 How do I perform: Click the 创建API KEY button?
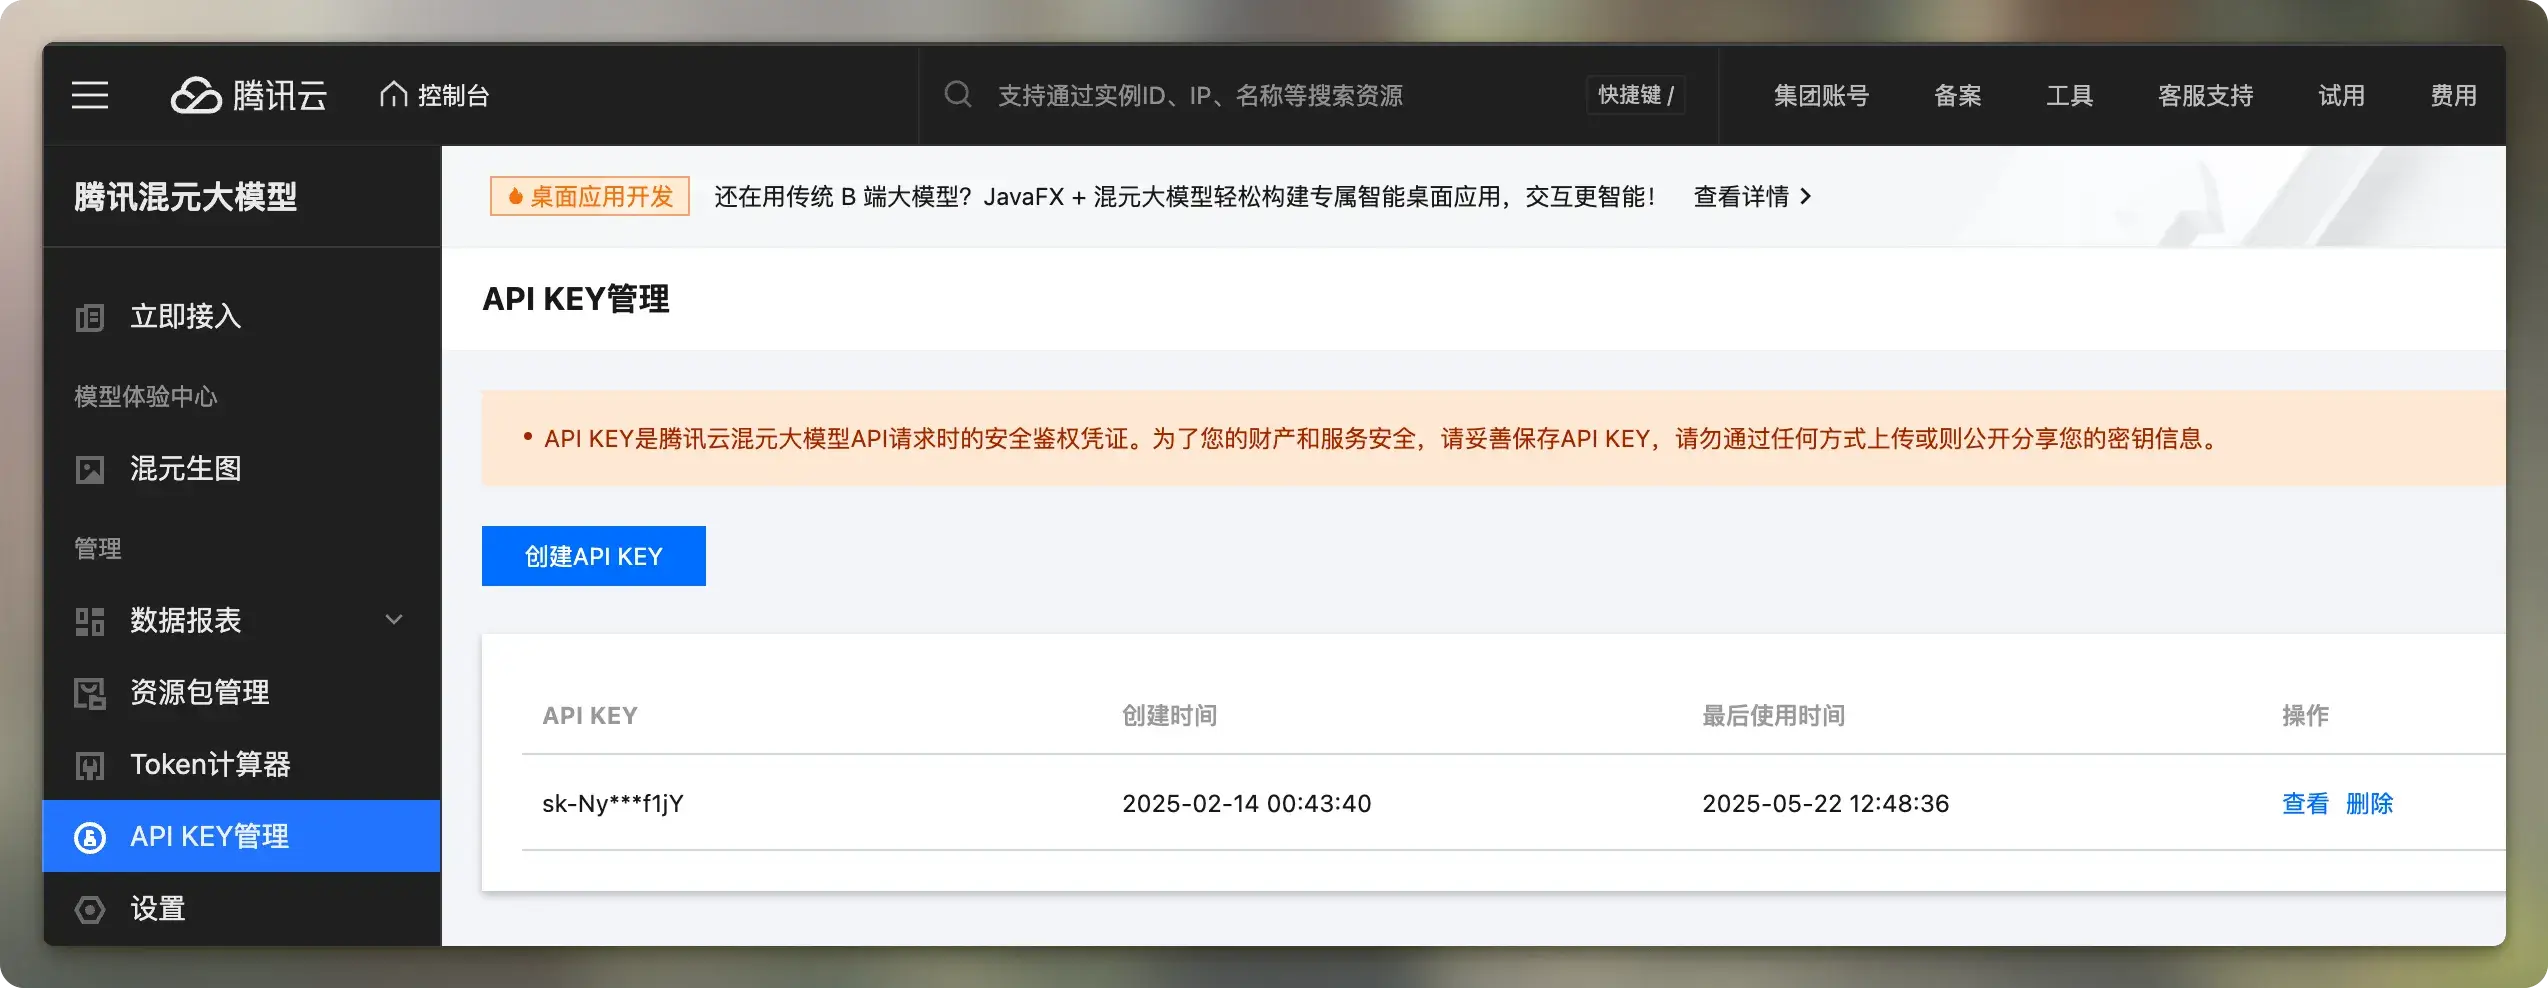tap(593, 556)
